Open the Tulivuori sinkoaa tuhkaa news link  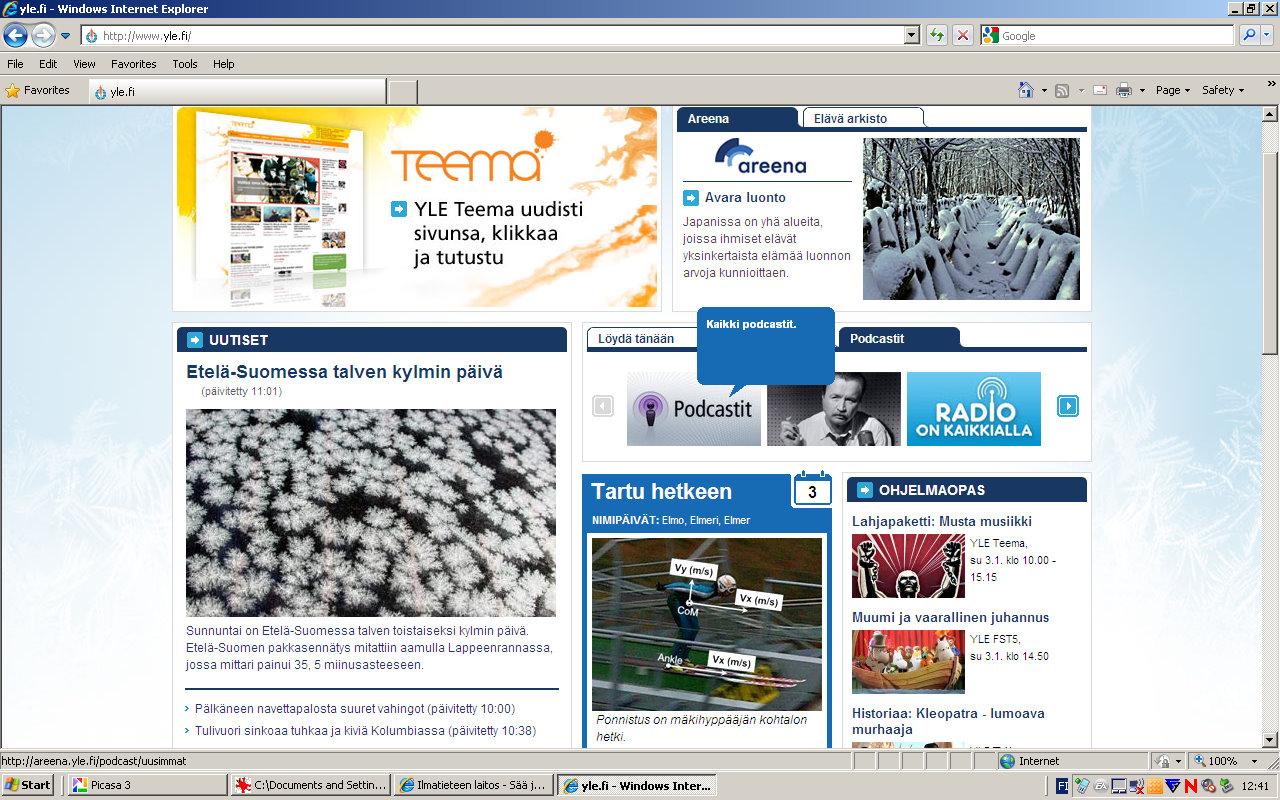coord(365,731)
